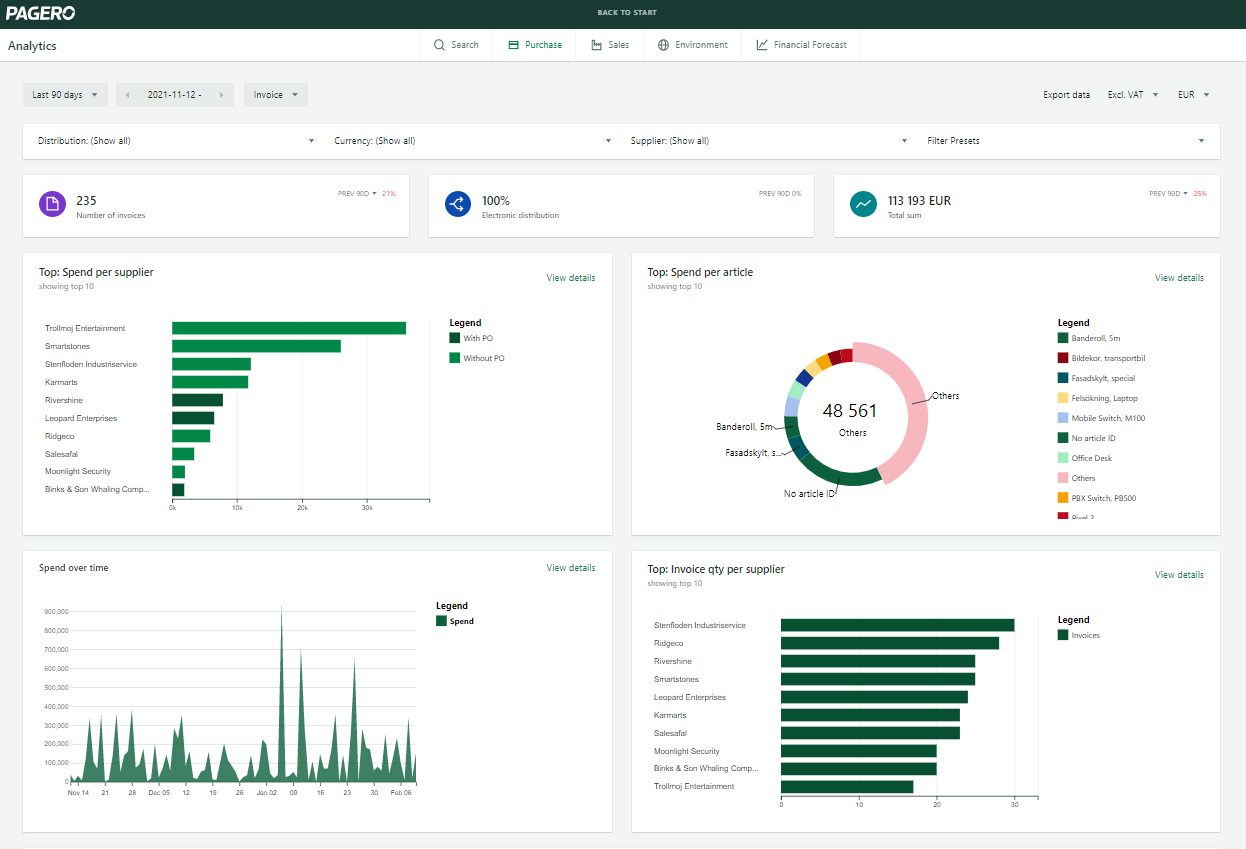The image size is (1246, 849).
Task: Select the Search icon in navigation bar
Action: click(438, 45)
